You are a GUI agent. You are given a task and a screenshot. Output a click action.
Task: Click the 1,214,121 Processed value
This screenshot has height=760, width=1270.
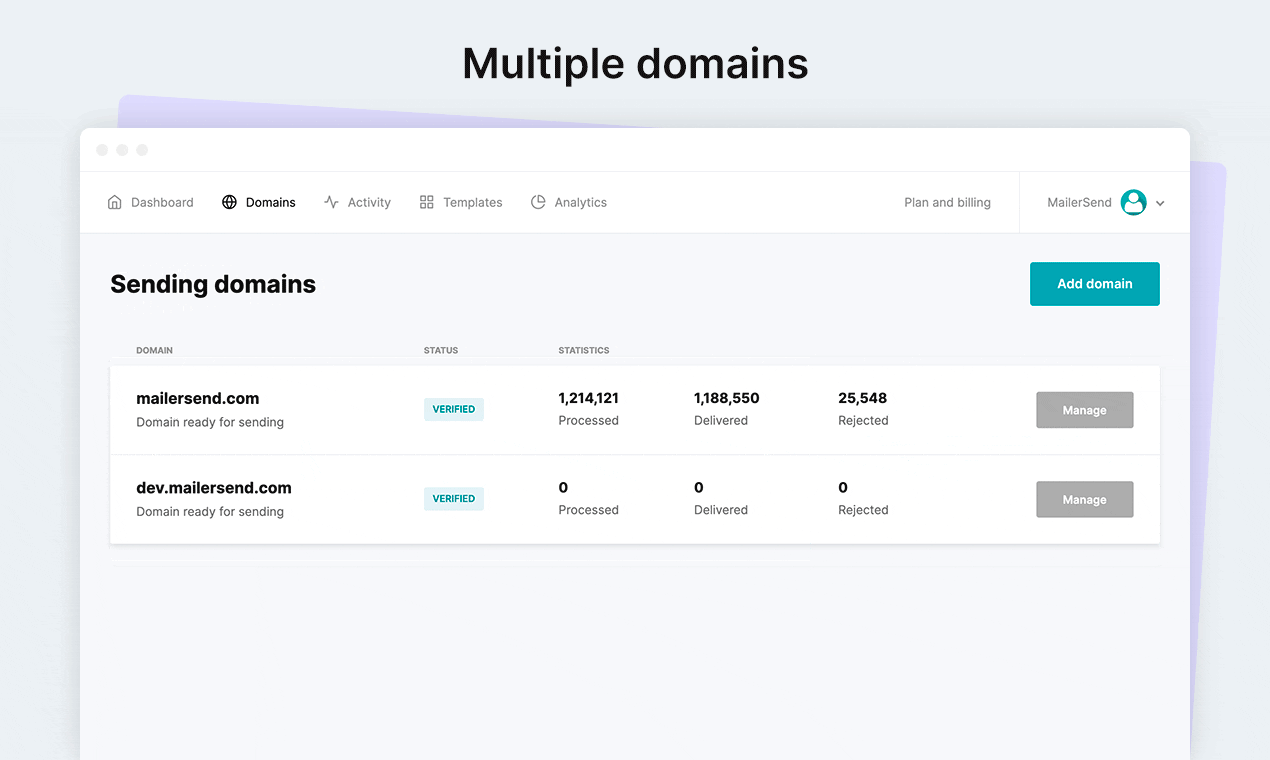(588, 398)
